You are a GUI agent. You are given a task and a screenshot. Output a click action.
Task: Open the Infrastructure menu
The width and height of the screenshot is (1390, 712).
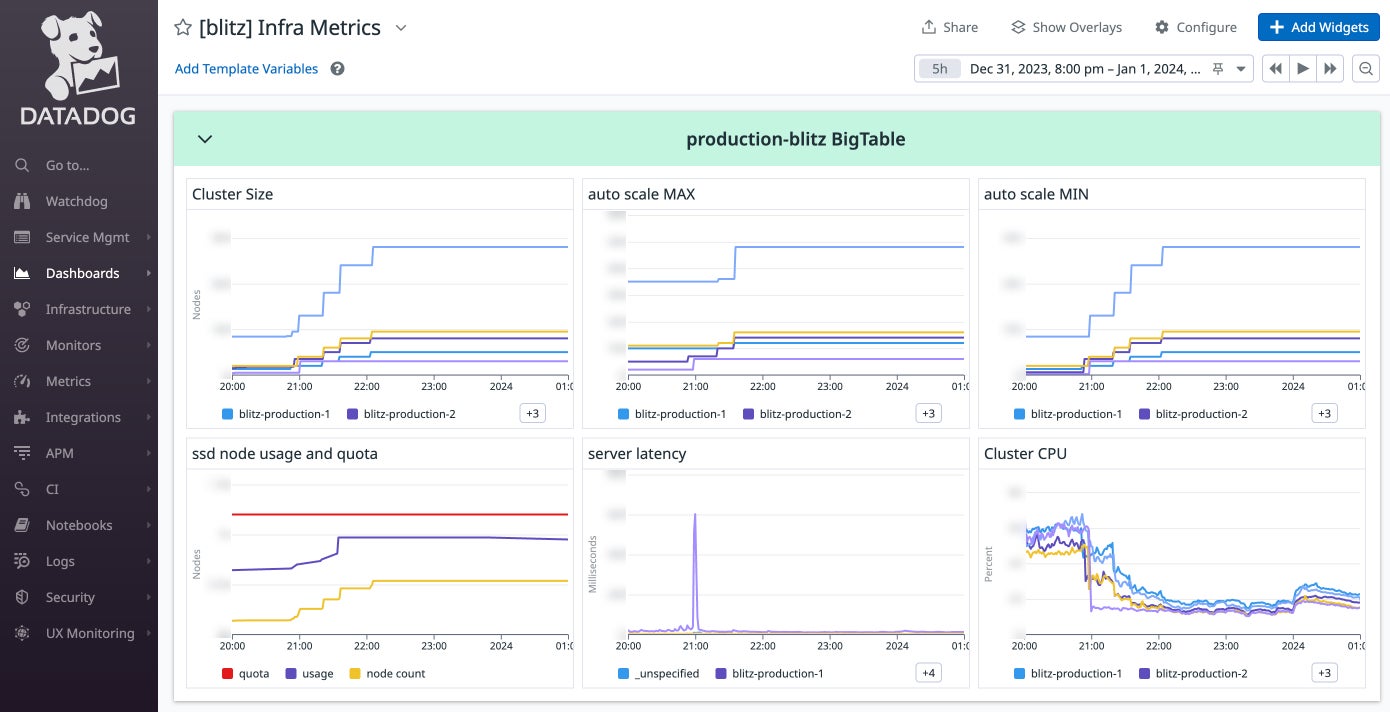88,309
